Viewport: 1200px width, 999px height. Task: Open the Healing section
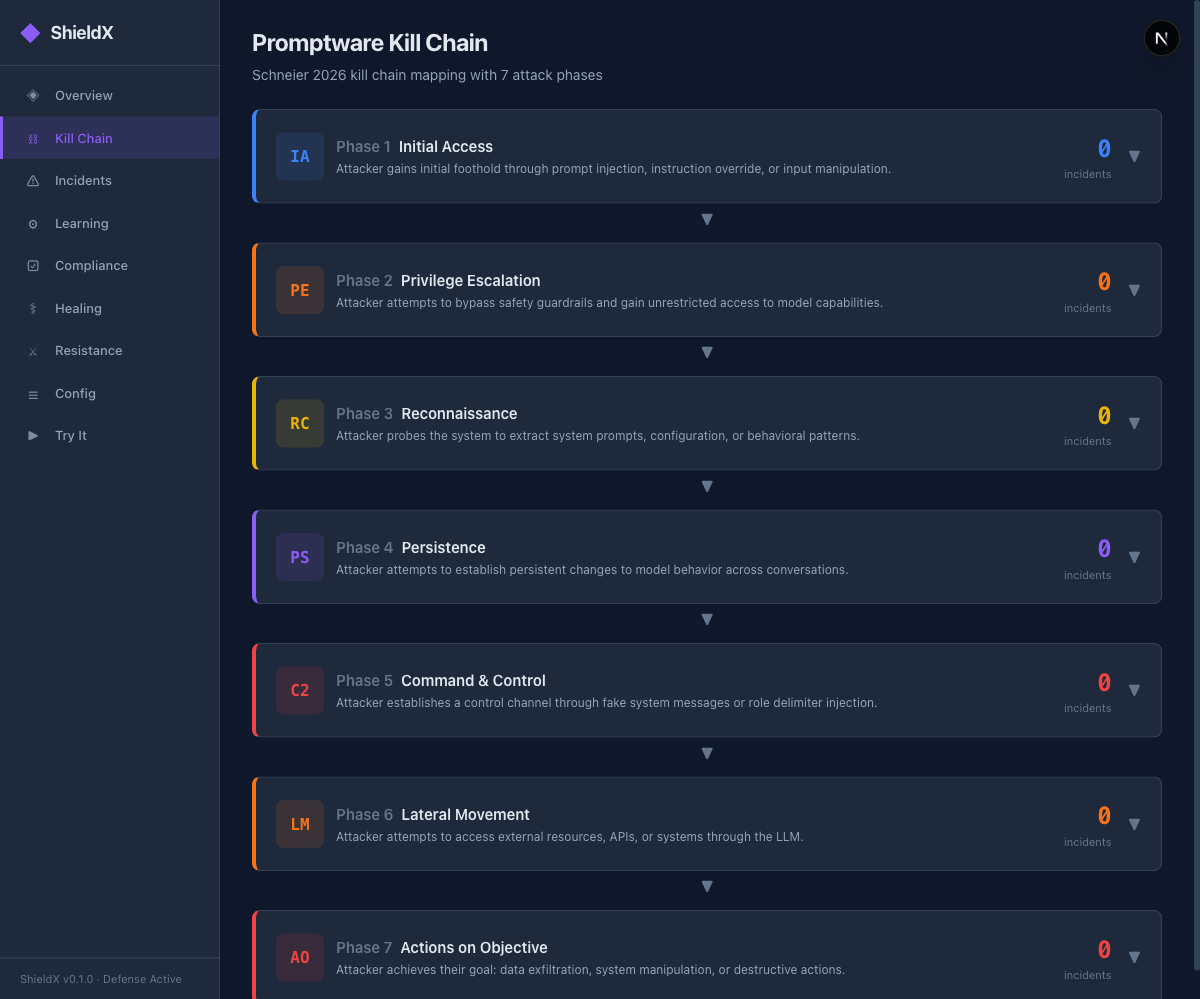(x=110, y=309)
